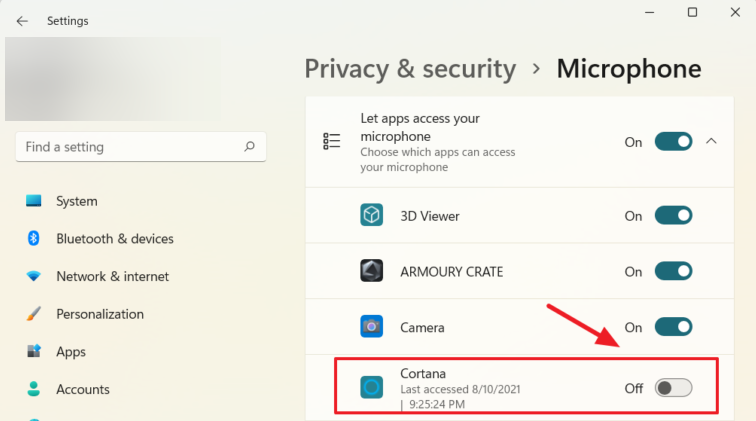Turn off Camera microphone access toggle
Screen dimensions: 756x421
point(673,327)
